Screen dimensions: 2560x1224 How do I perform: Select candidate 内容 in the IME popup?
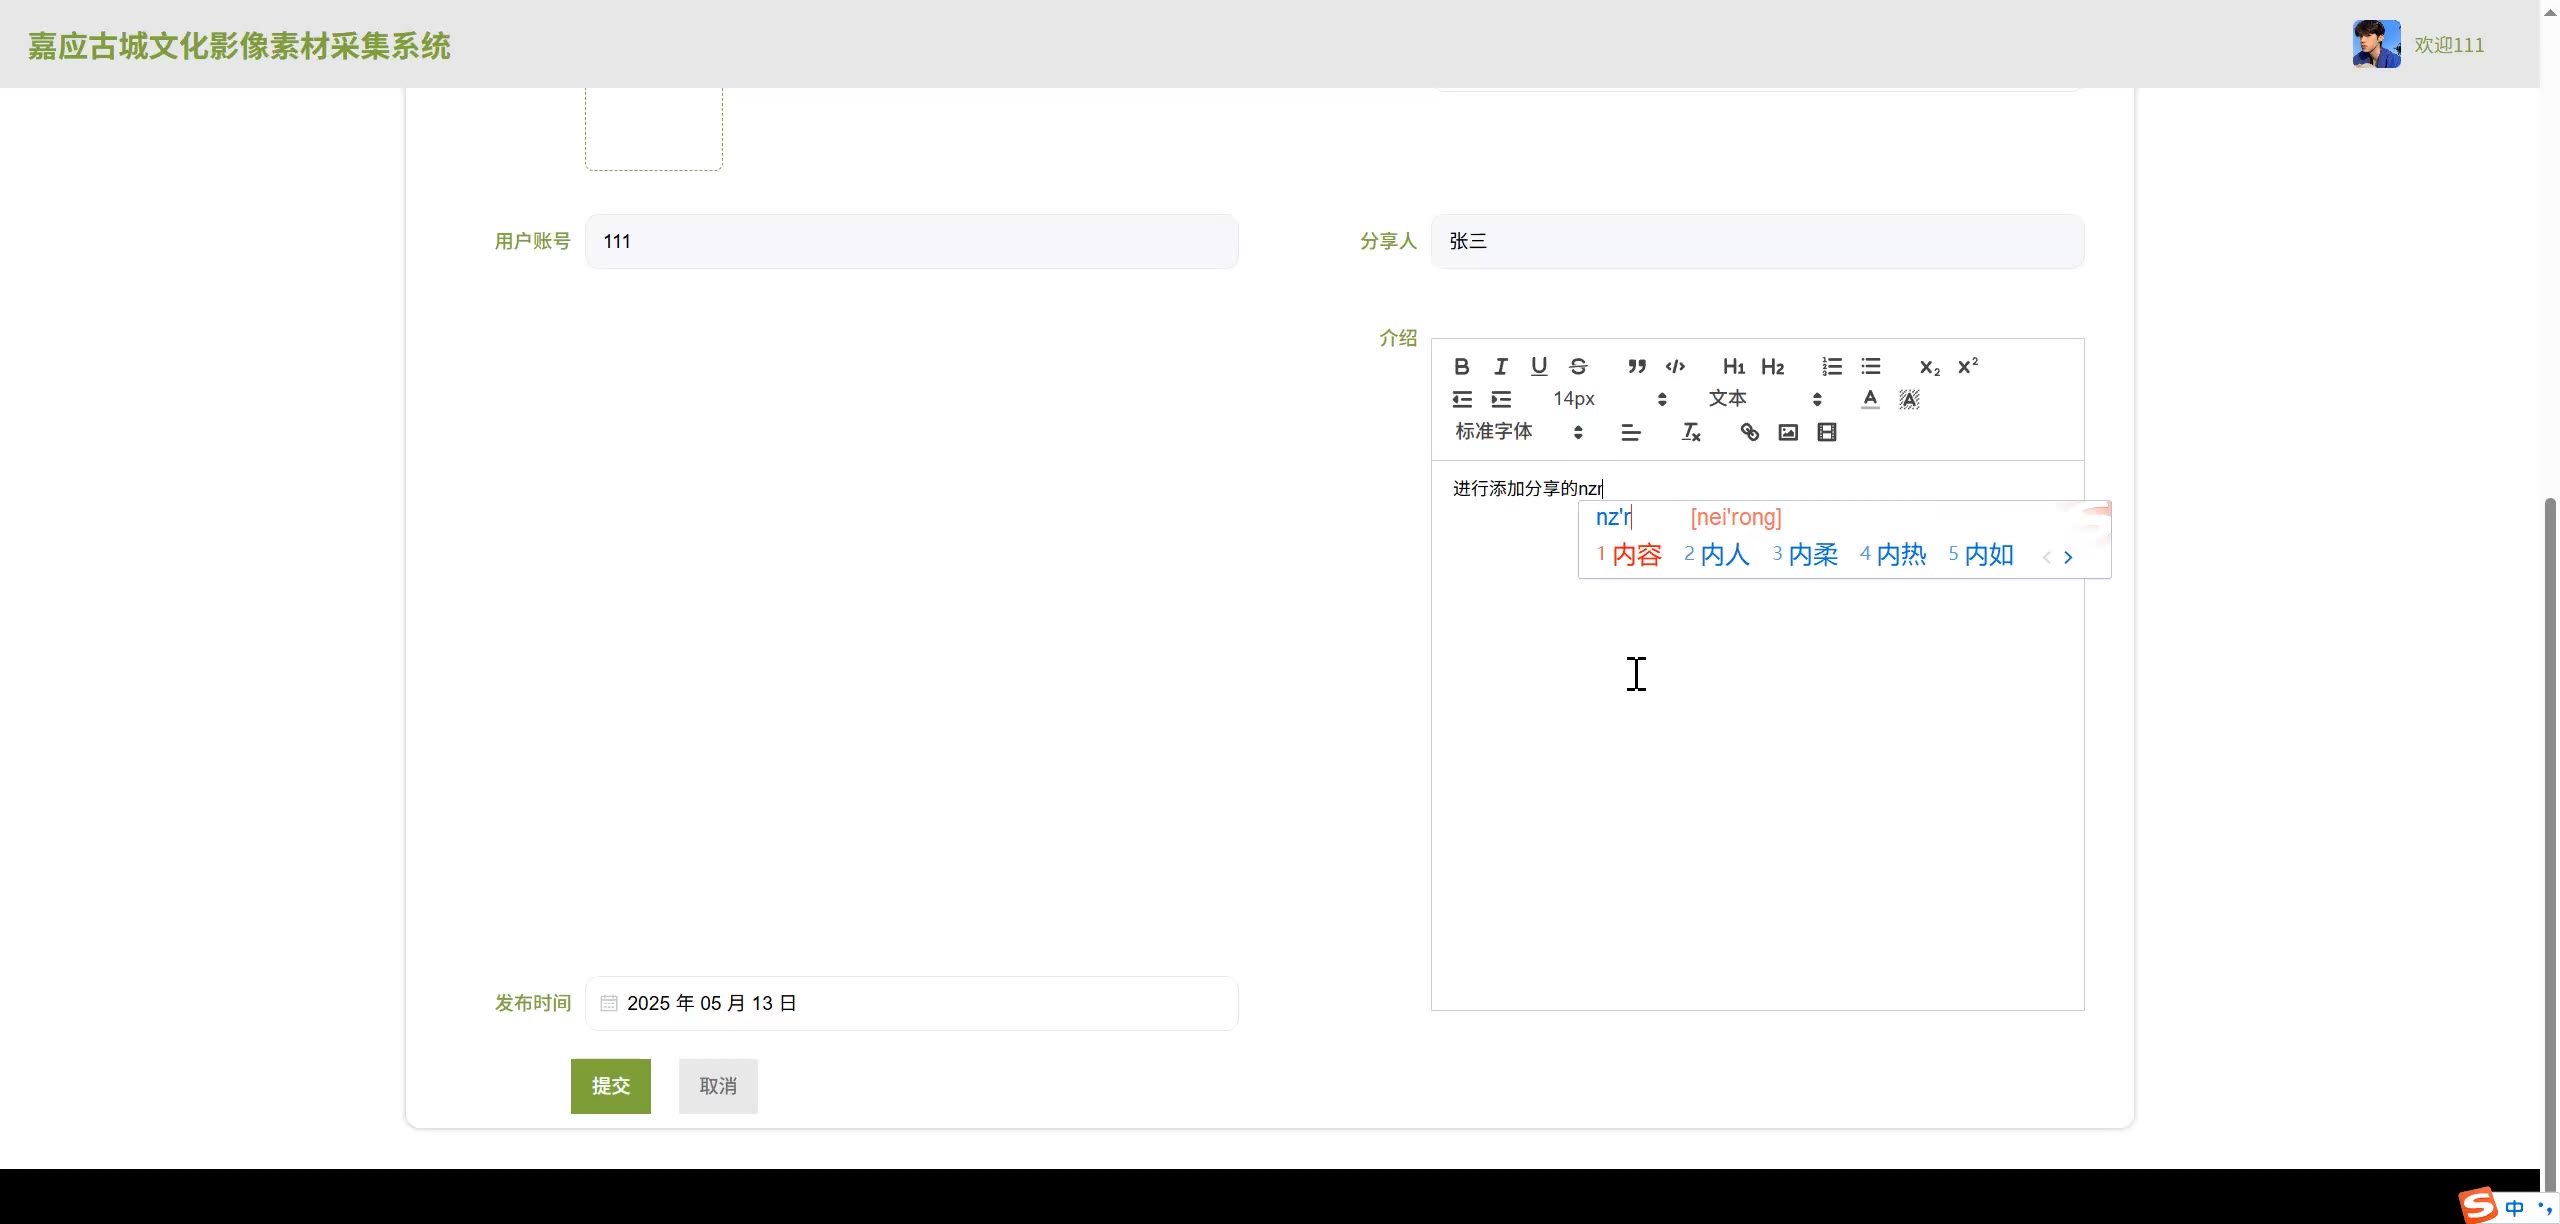click(x=1636, y=555)
